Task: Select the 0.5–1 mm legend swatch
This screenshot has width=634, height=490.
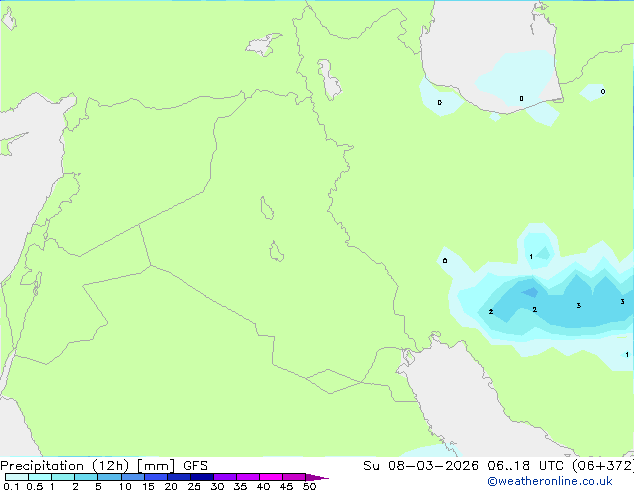Action: [40, 477]
